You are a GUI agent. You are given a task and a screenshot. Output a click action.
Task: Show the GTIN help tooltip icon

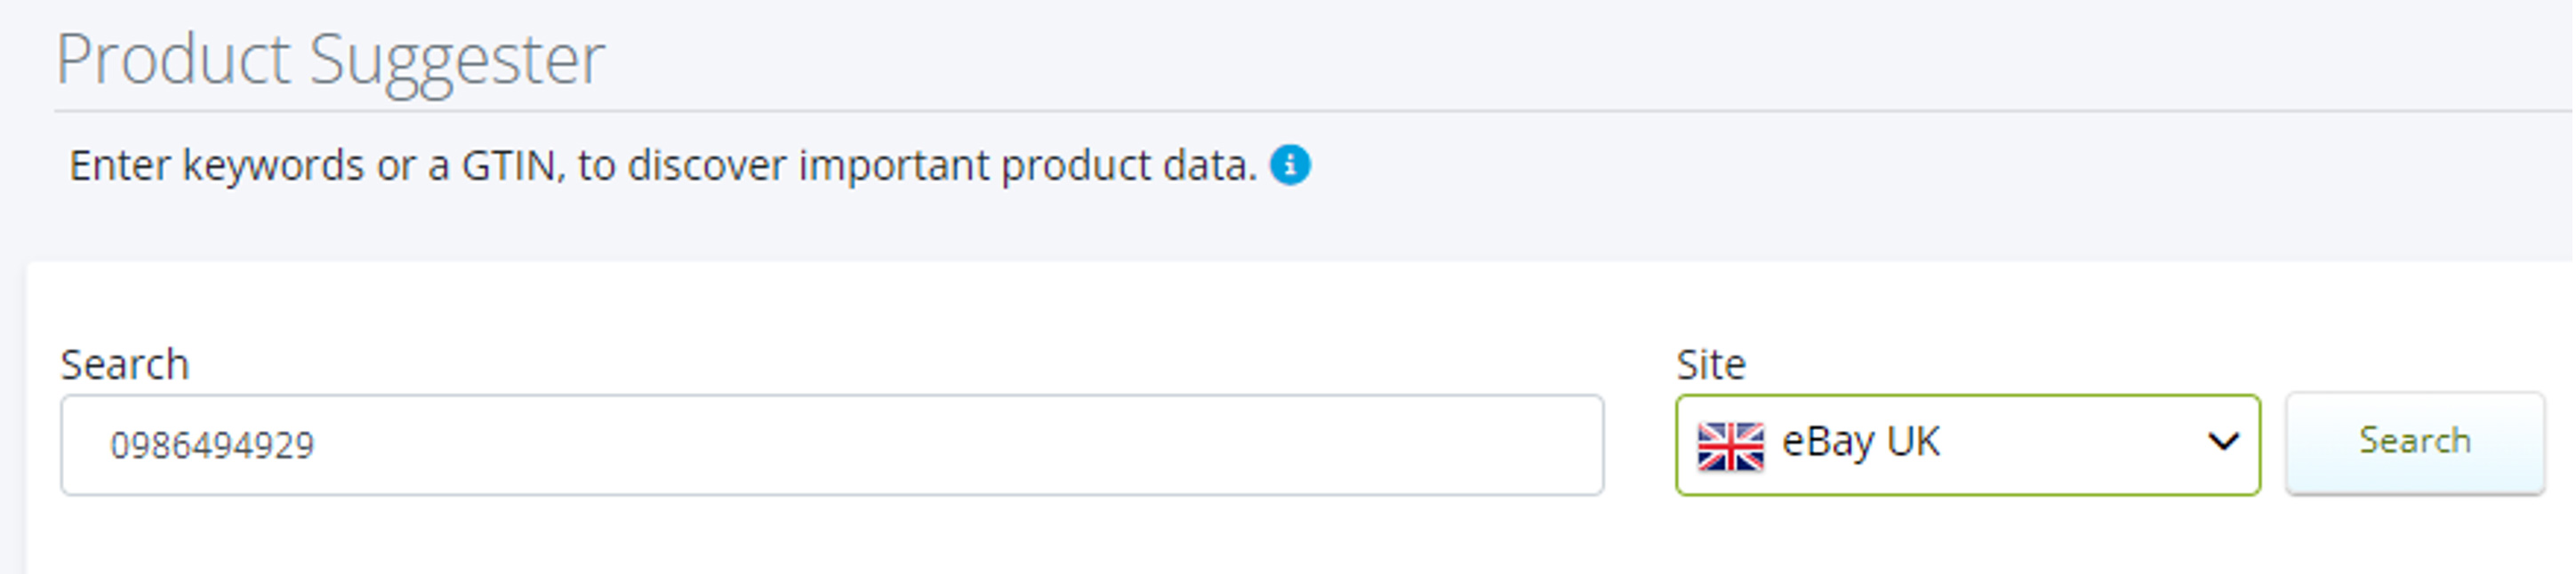coord(1291,165)
